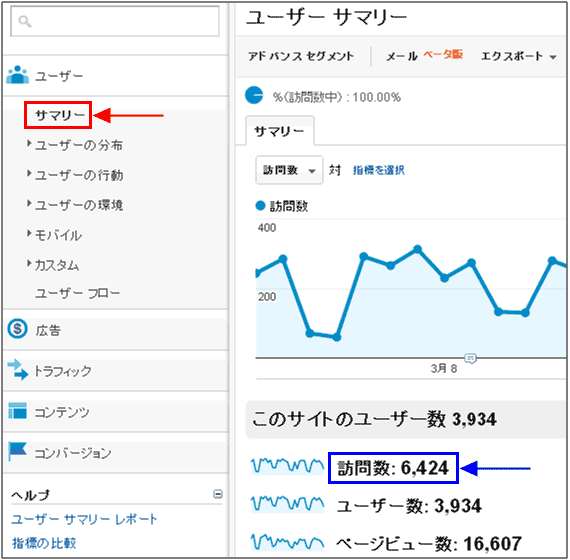
Task: Click the ユーザー数 sparkline thumbnail
Action: pos(287,504)
